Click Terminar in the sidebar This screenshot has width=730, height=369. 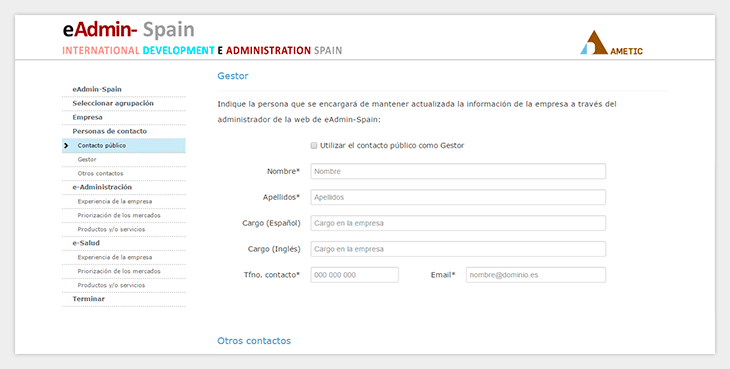point(88,299)
